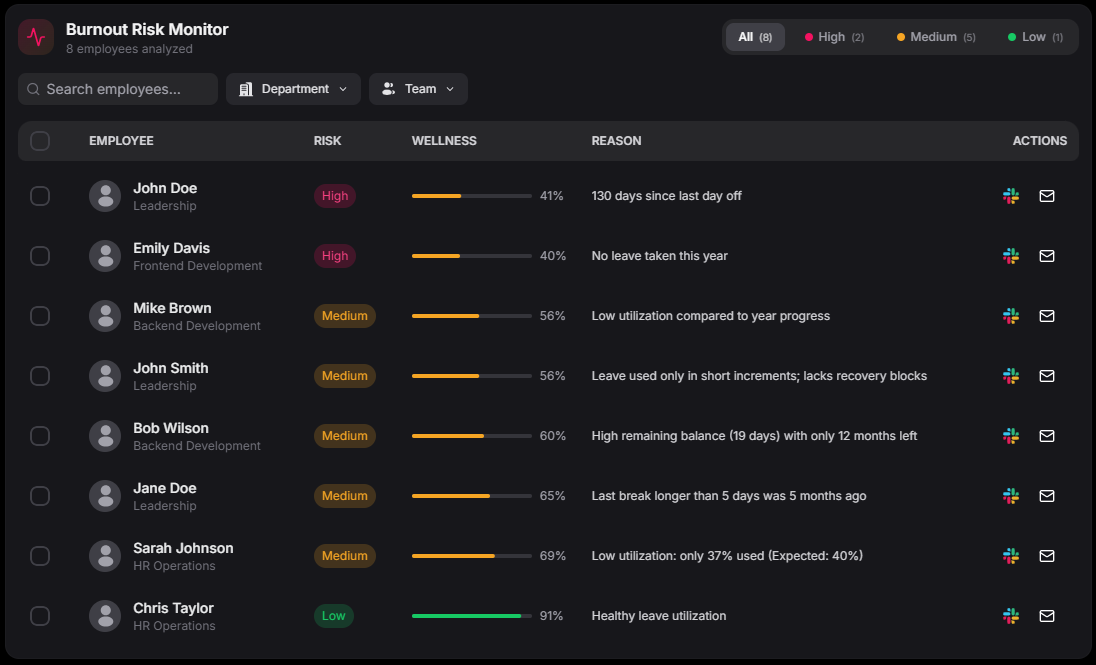This screenshot has height=665, width=1096.
Task: Show the Low risk tab
Action: tap(1035, 37)
